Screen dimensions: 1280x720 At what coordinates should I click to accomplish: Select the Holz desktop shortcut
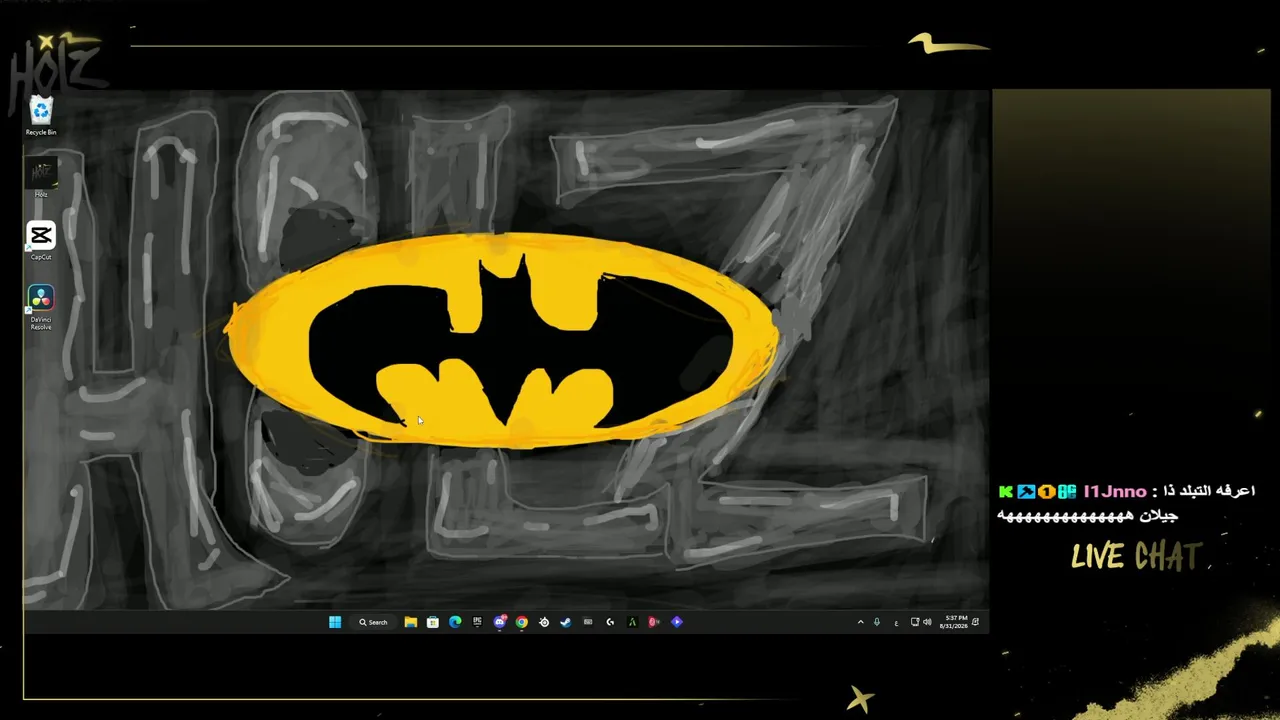pyautogui.click(x=41, y=179)
